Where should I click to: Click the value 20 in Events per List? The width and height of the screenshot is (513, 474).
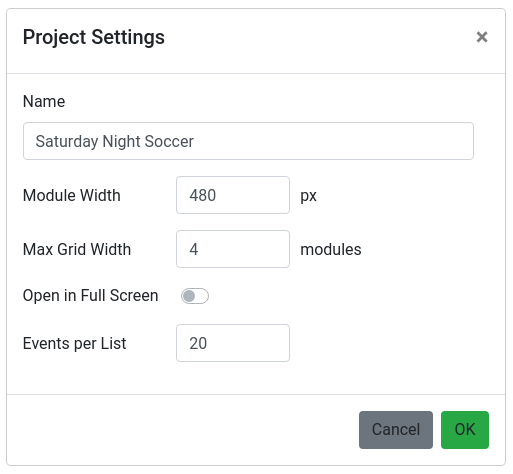(198, 343)
